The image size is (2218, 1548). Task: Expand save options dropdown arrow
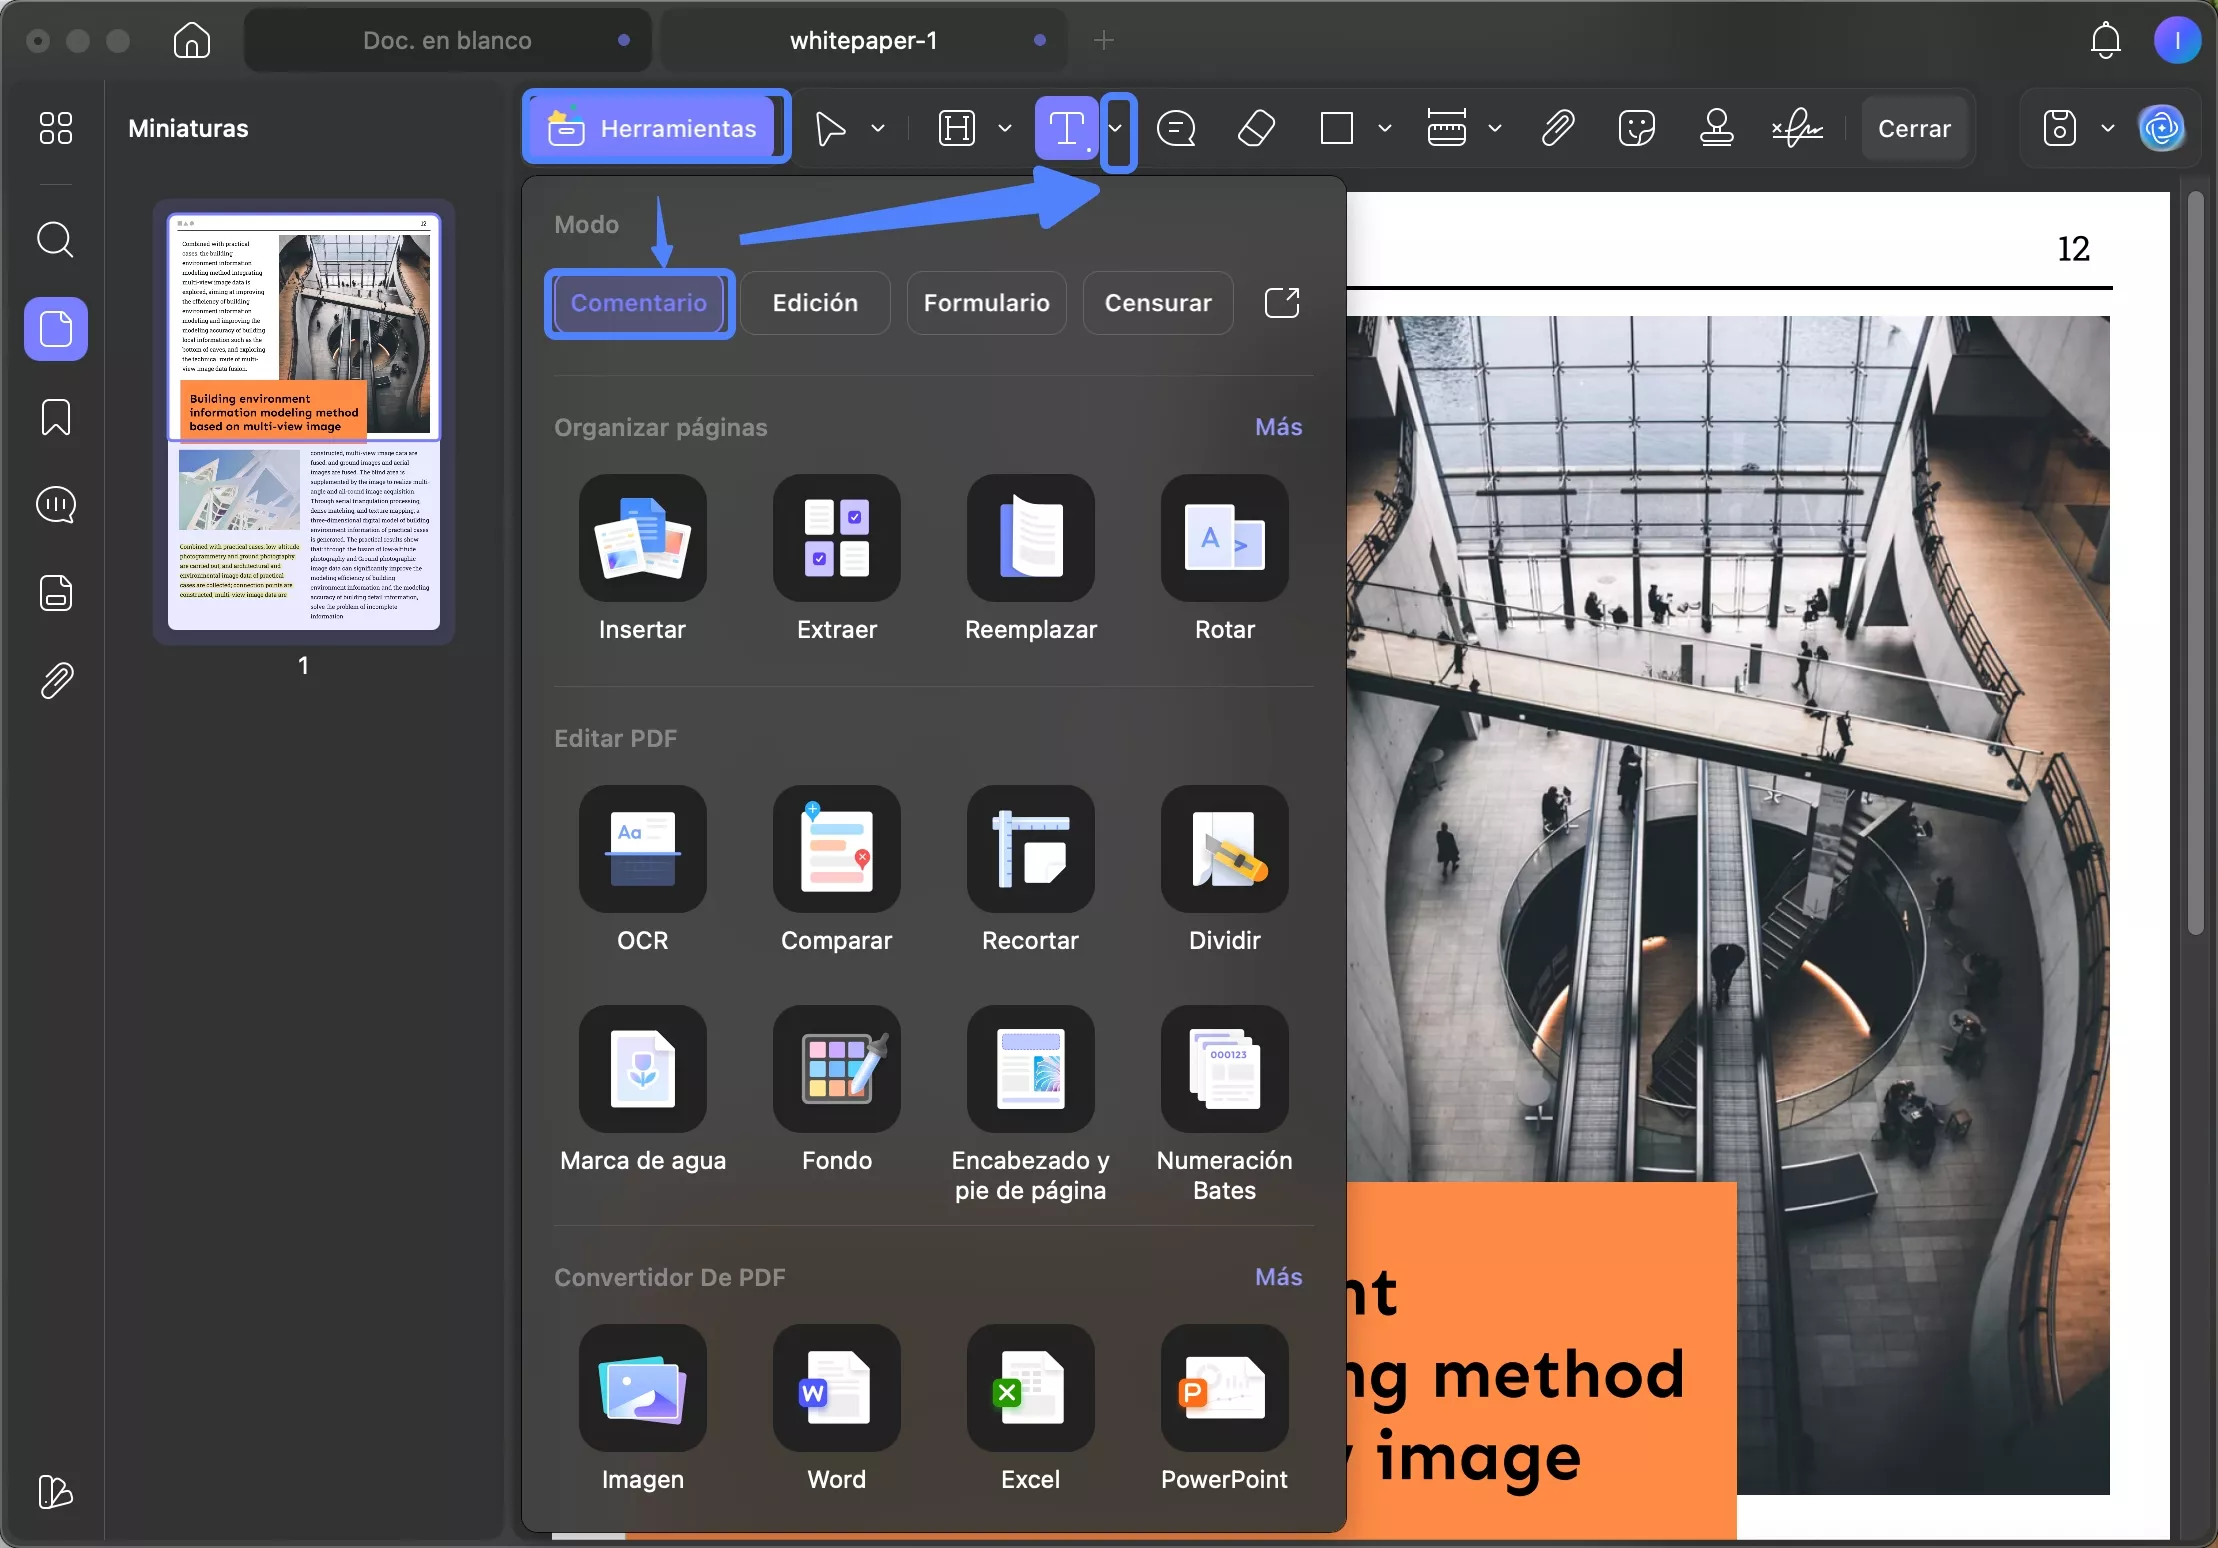pos(2108,129)
